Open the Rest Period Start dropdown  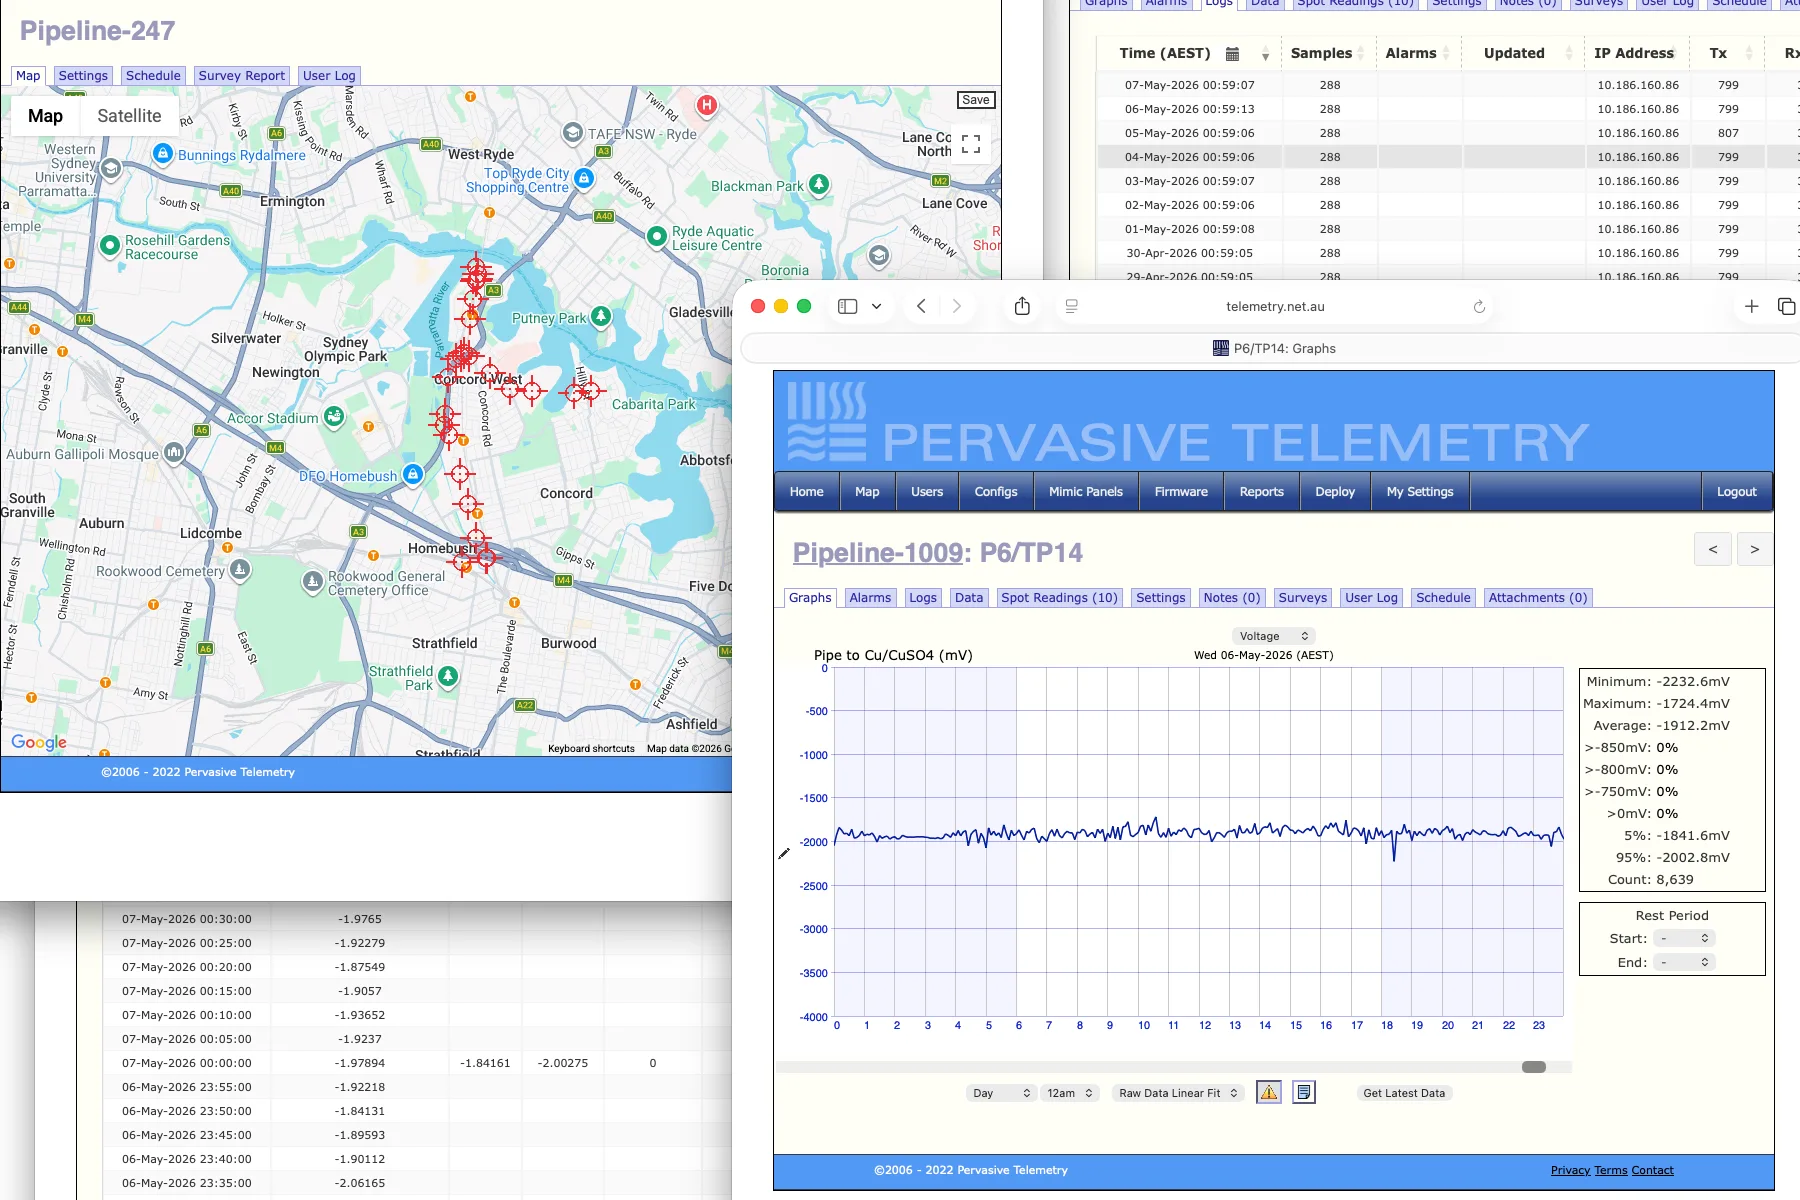pyautogui.click(x=1684, y=938)
